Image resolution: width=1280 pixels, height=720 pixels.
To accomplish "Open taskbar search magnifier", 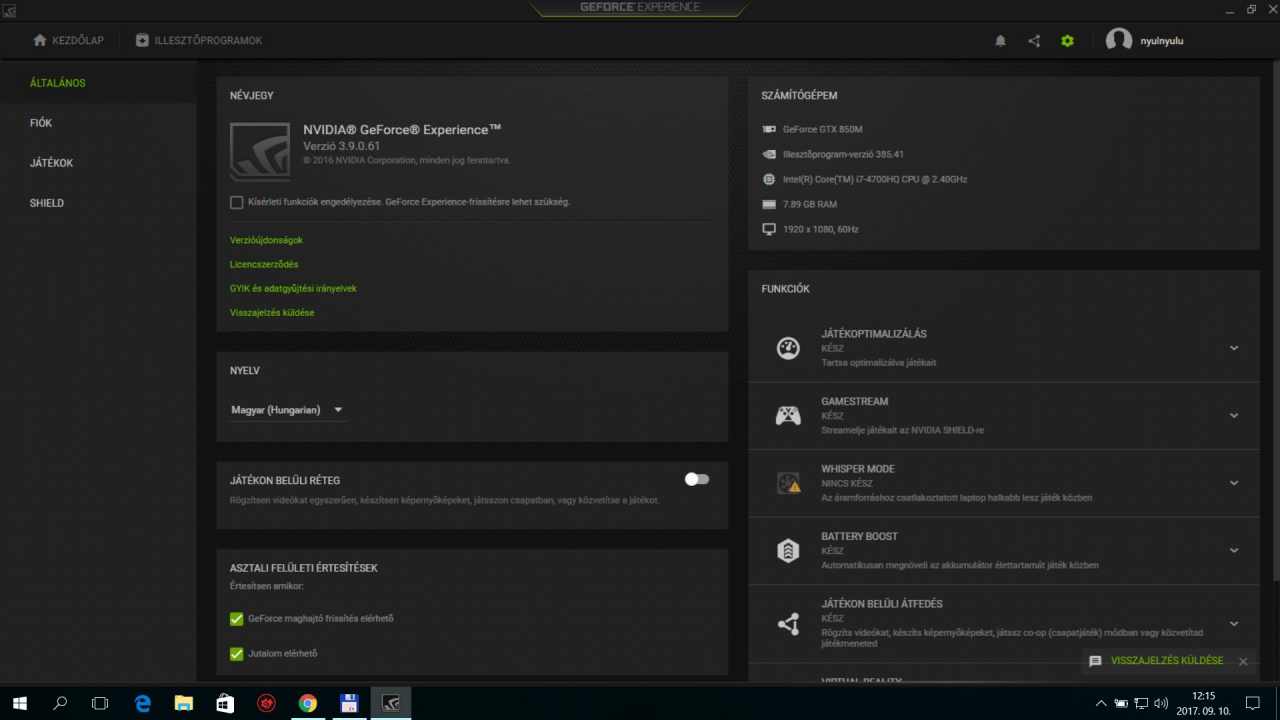I will (60, 703).
